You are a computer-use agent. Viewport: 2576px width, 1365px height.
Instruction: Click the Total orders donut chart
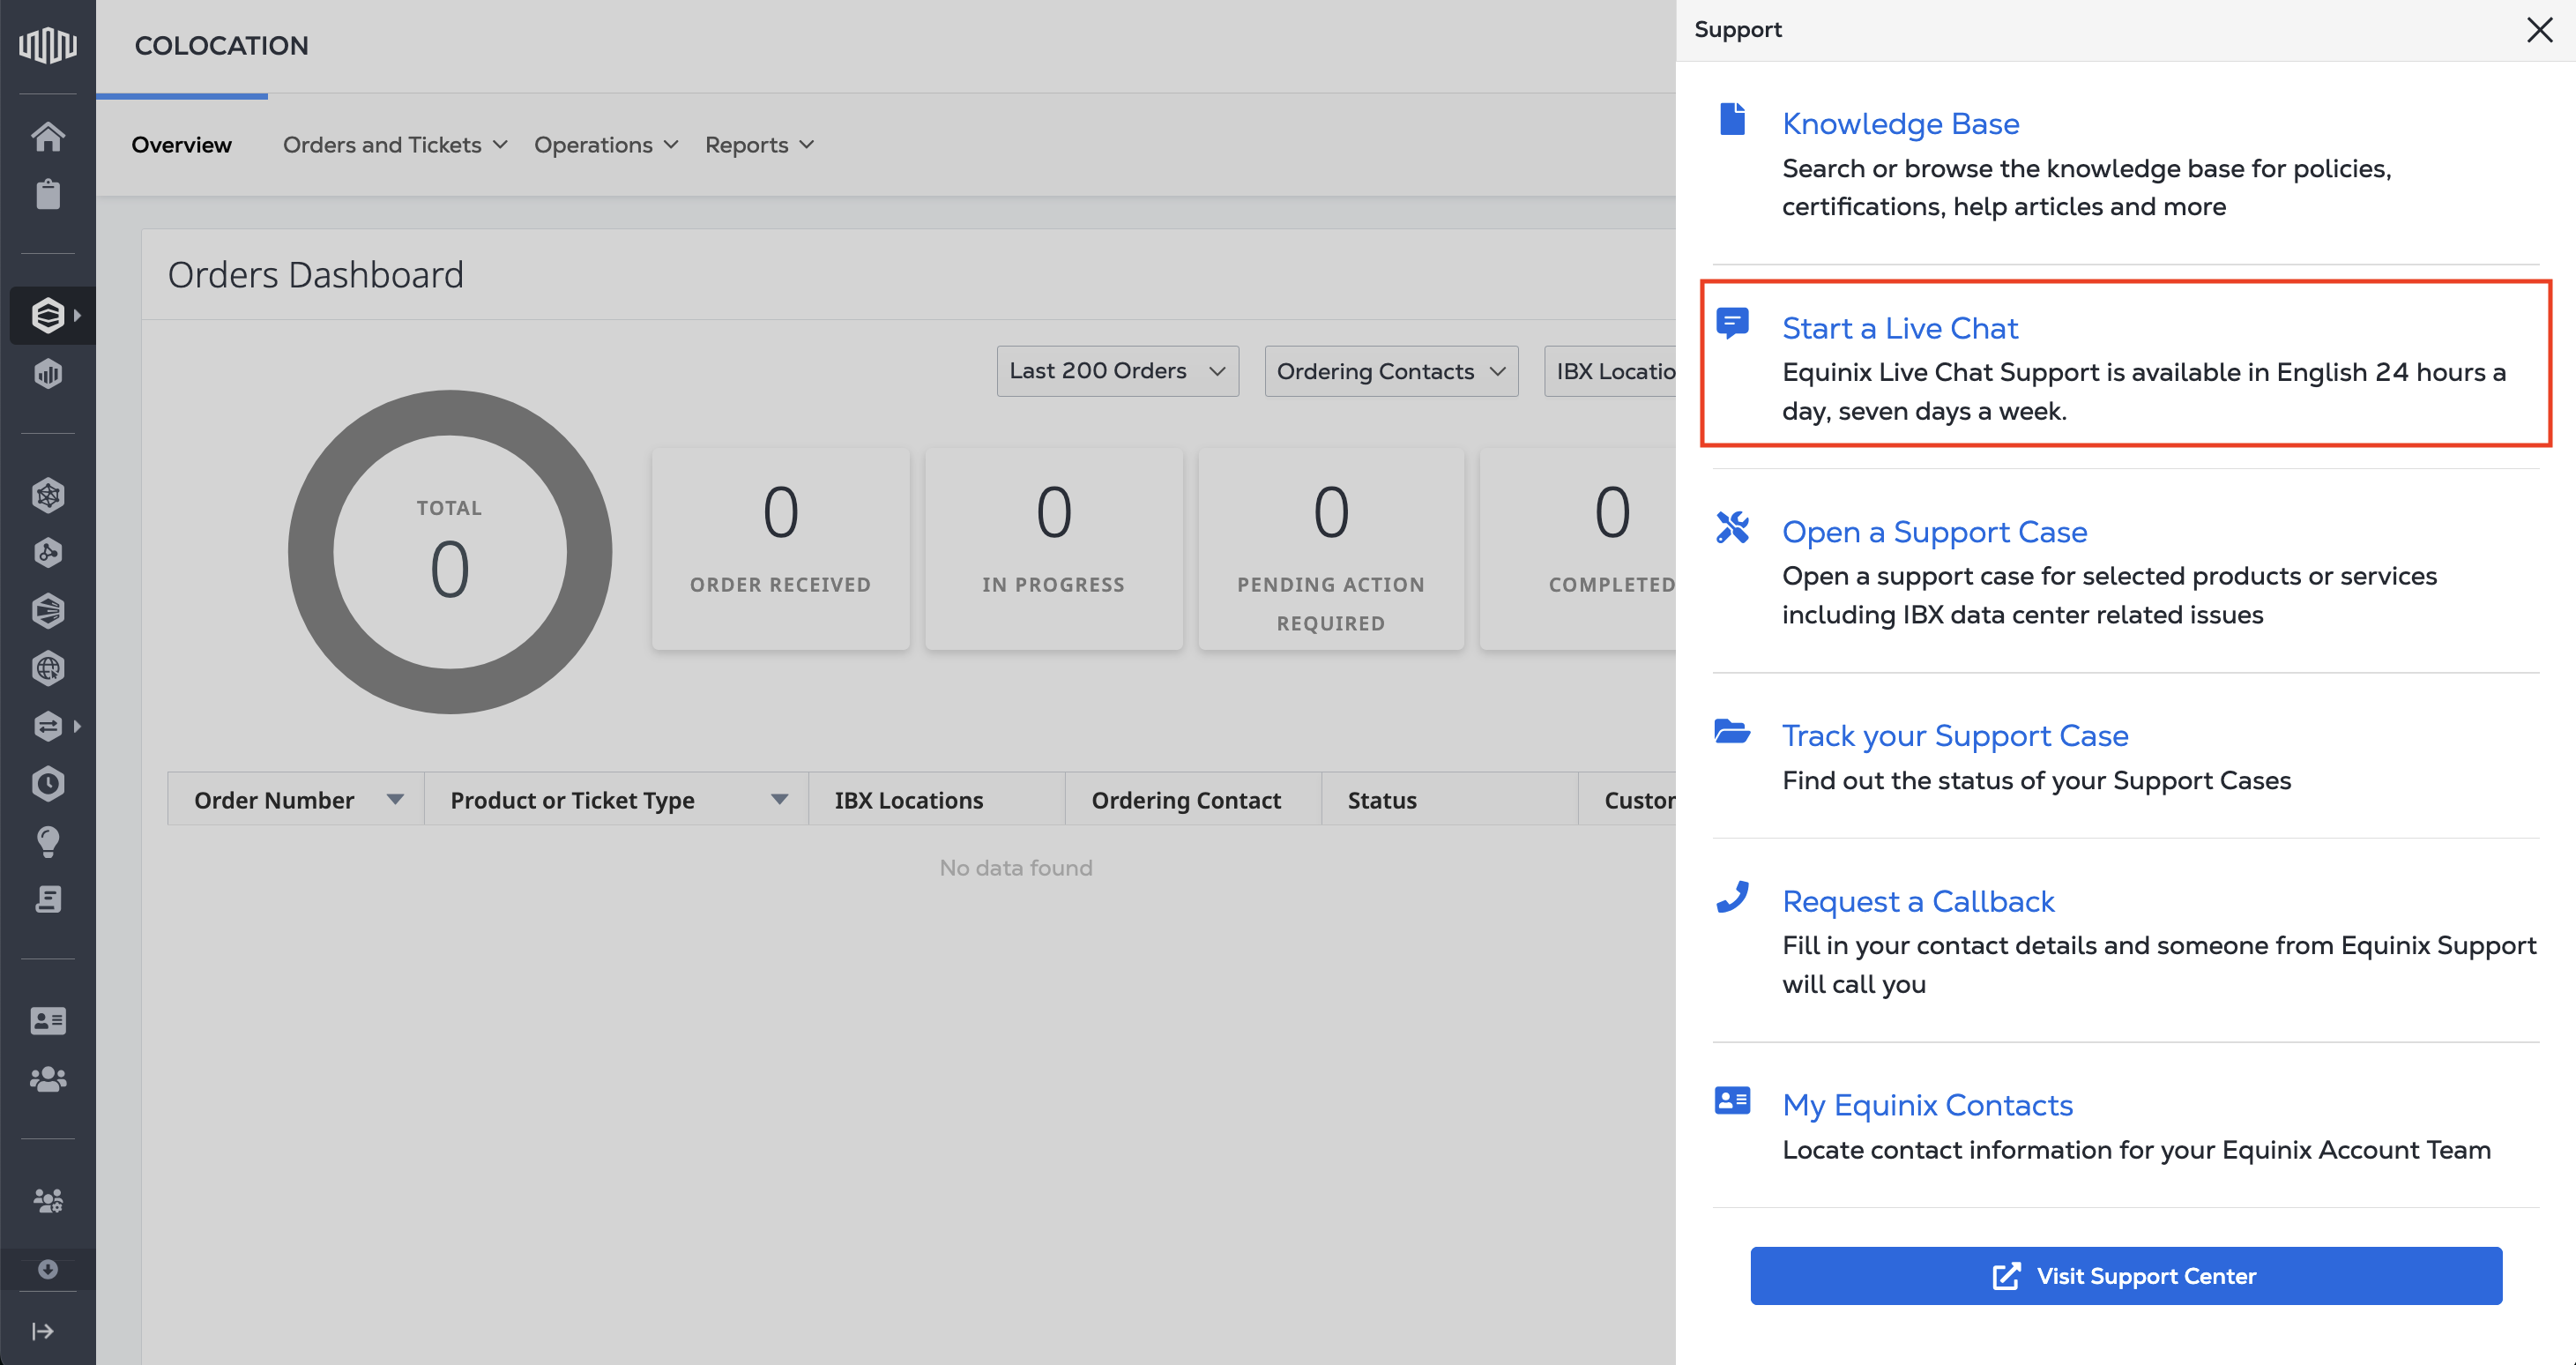point(449,551)
